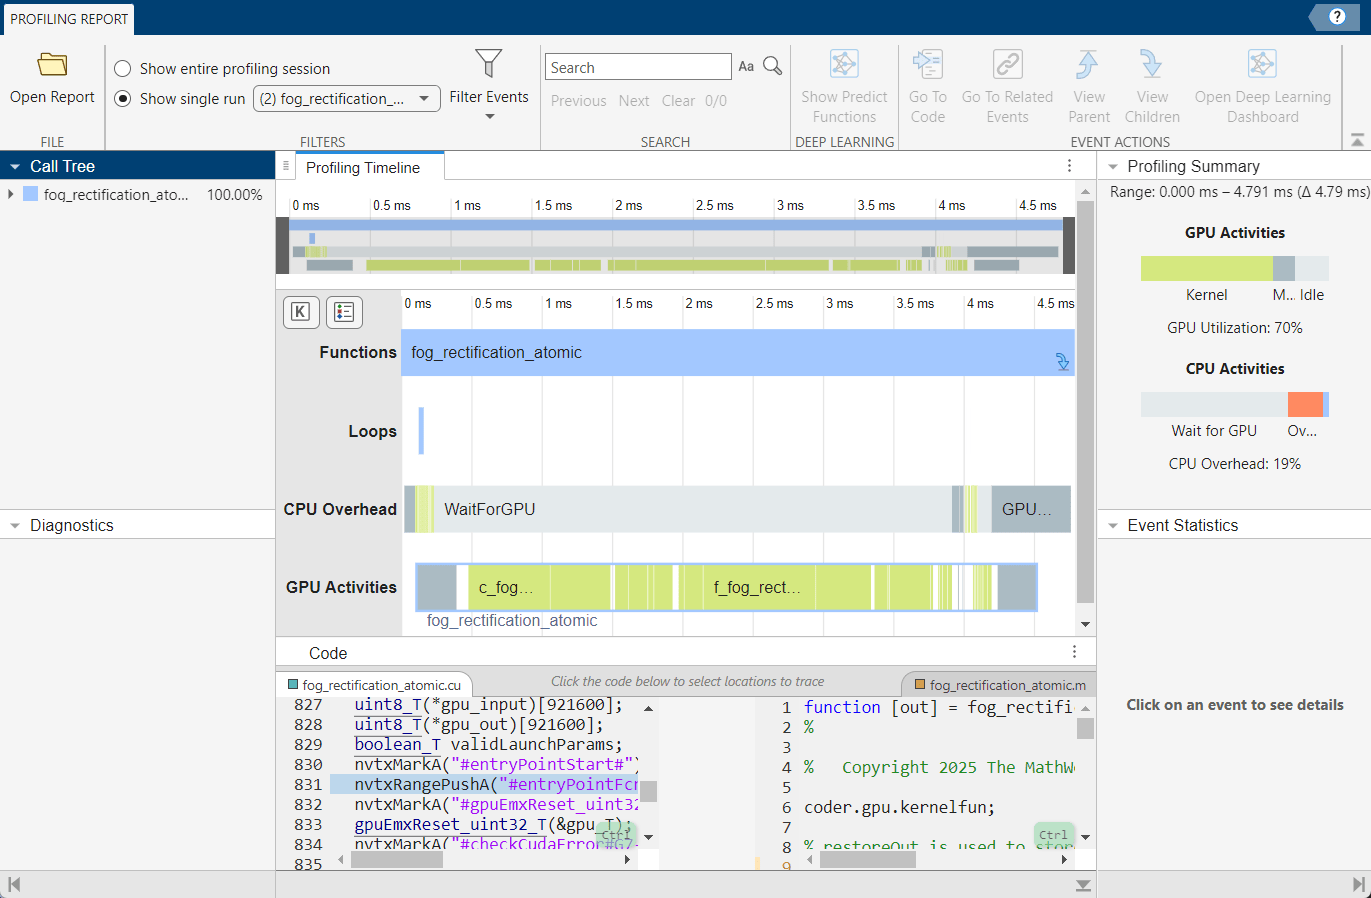Select fog_rectification_atomic bar in Functions row
The width and height of the screenshot is (1371, 898).
(738, 352)
